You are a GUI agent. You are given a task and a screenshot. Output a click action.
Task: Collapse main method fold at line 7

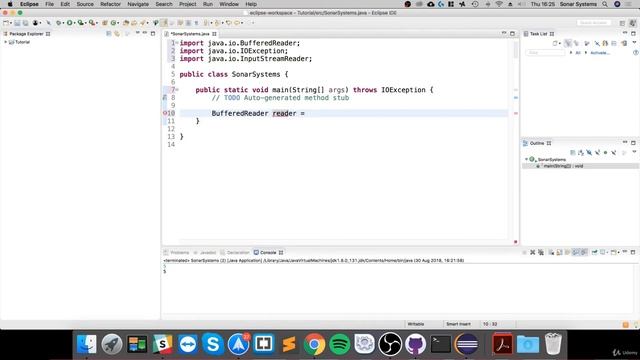pos(177,89)
